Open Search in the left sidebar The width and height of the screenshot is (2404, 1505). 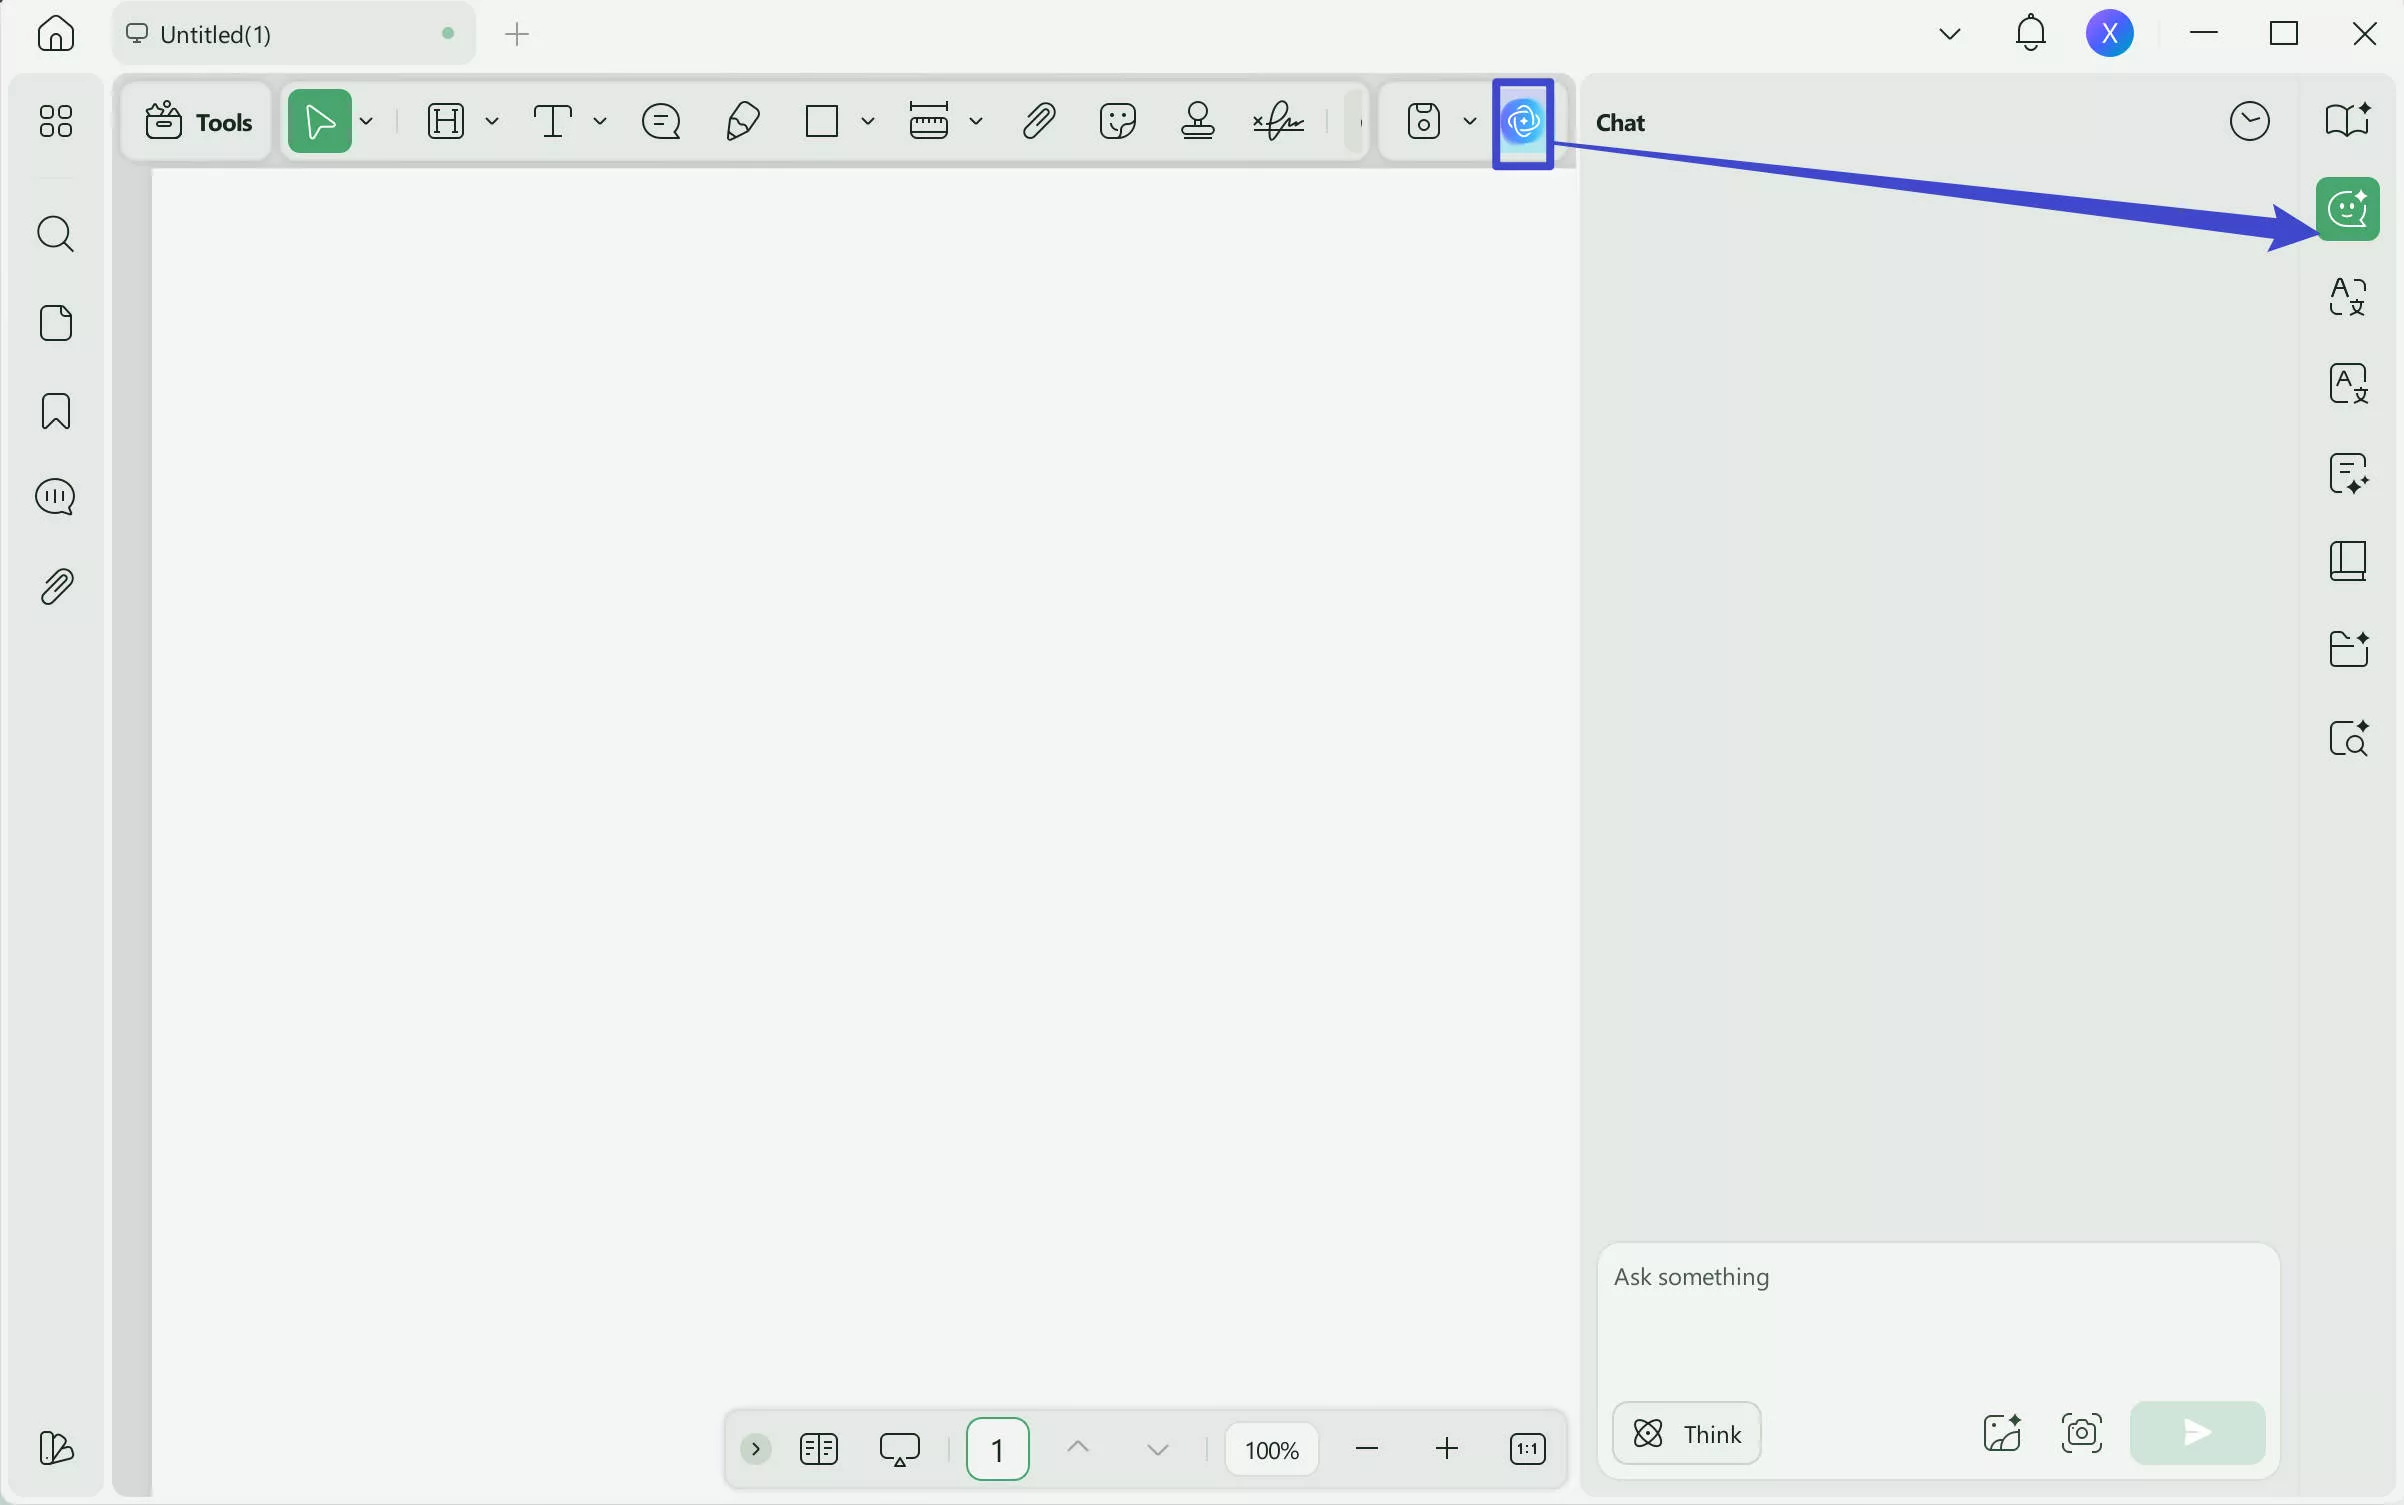point(55,234)
